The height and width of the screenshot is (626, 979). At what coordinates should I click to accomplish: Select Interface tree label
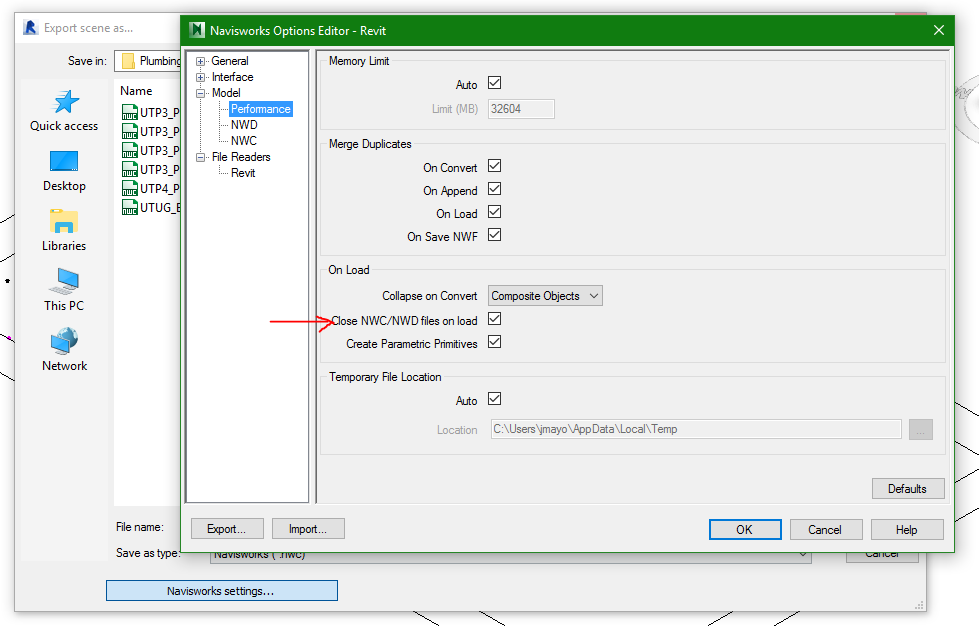pyautogui.click(x=232, y=77)
